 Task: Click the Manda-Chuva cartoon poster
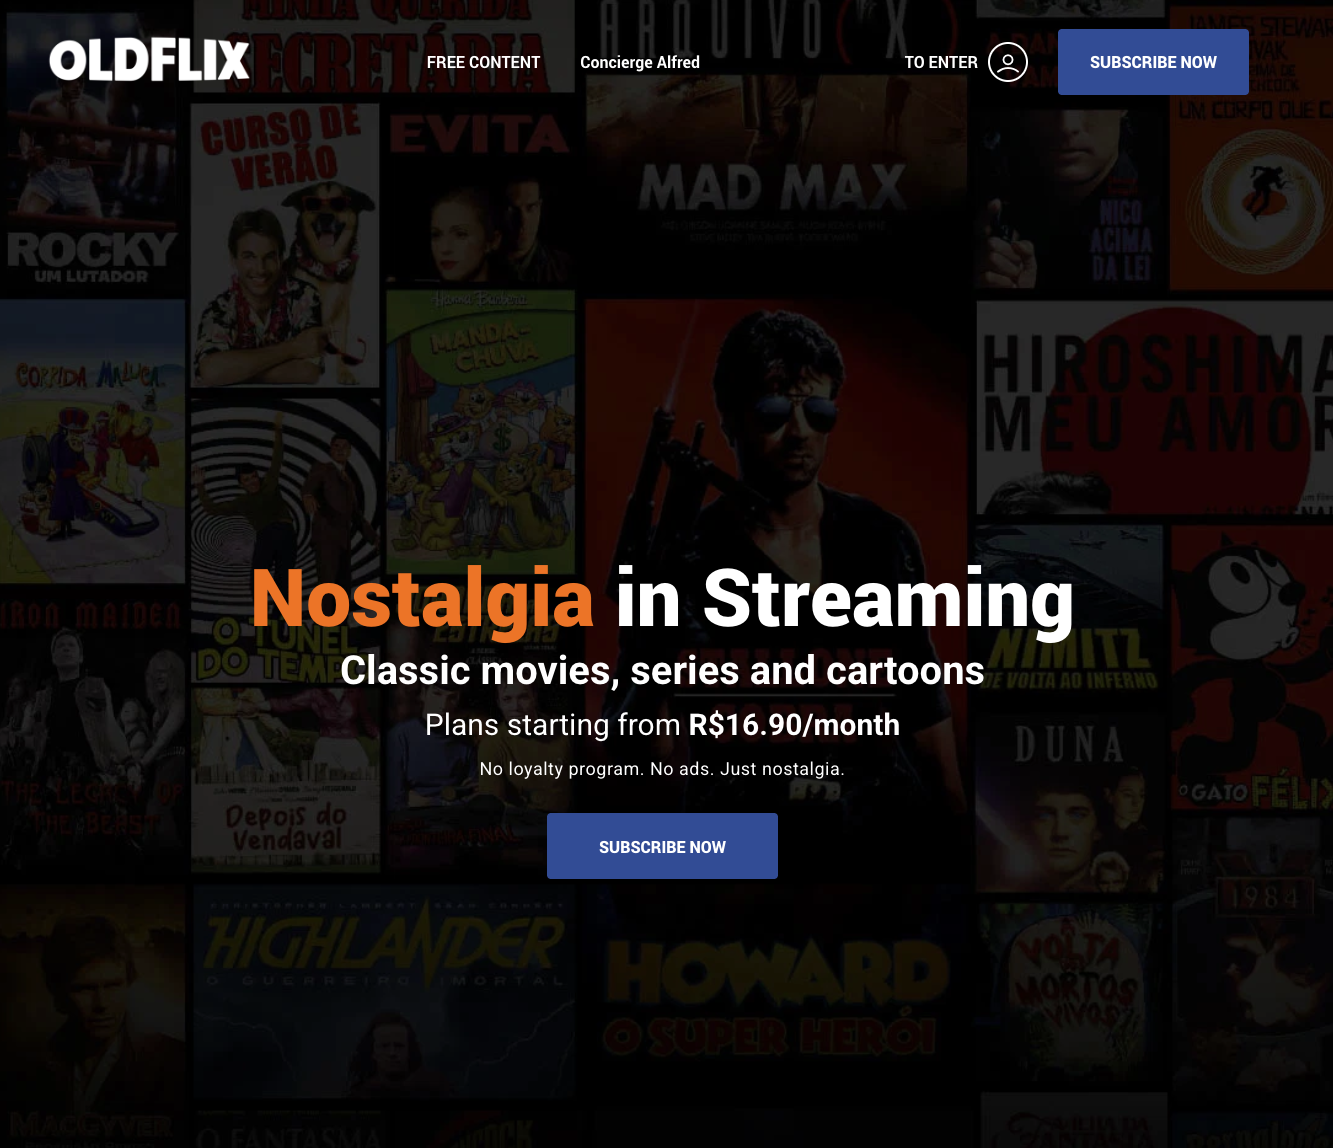[483, 430]
